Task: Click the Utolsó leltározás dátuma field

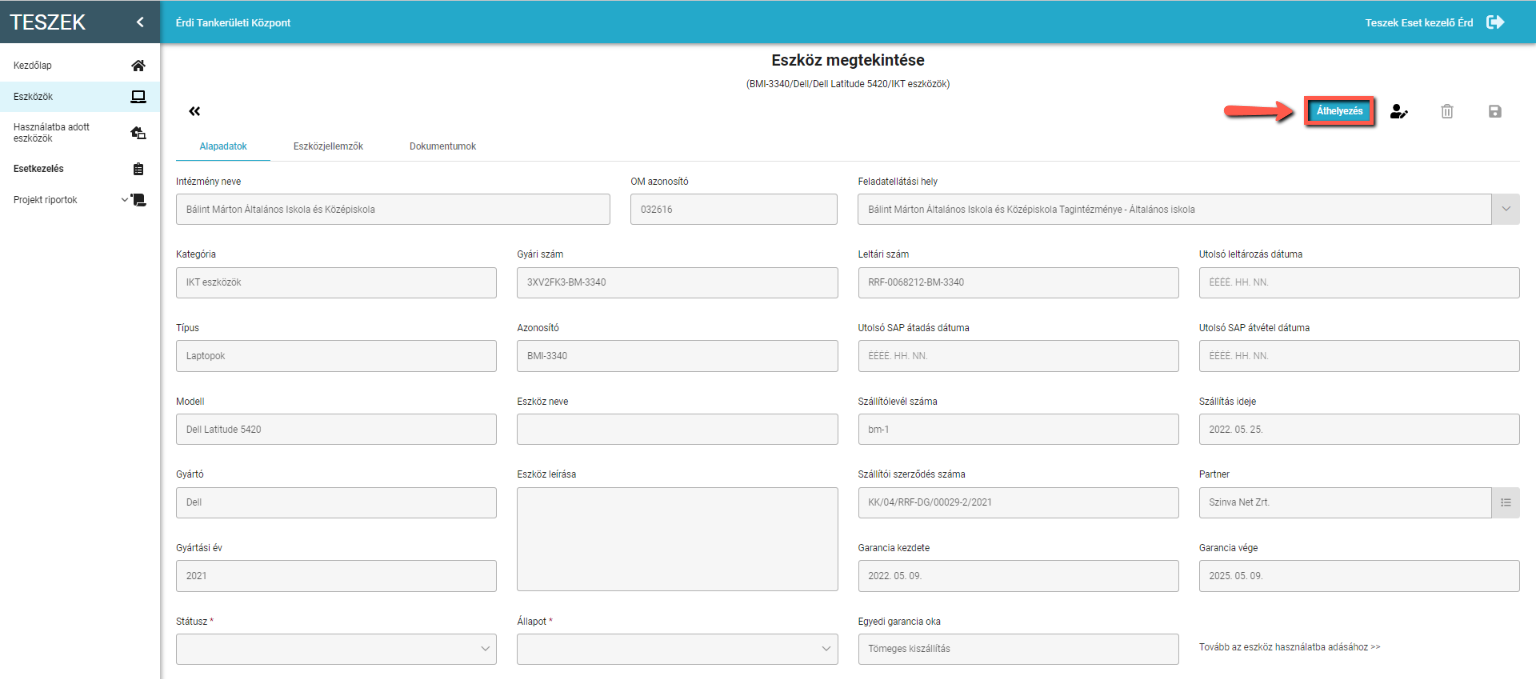Action: [1359, 282]
